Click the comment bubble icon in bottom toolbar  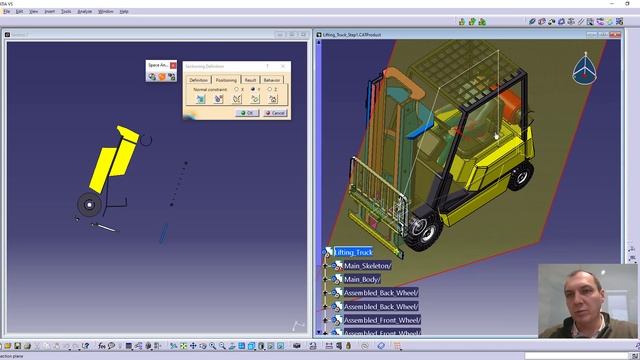(x=111, y=346)
